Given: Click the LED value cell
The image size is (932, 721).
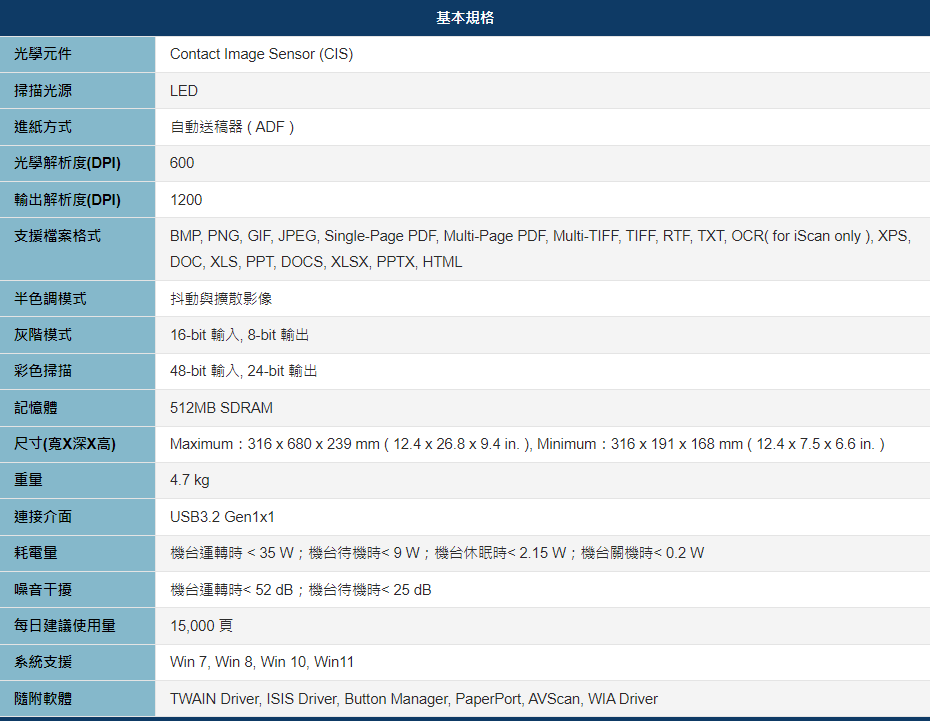Looking at the screenshot, I should (183, 90).
